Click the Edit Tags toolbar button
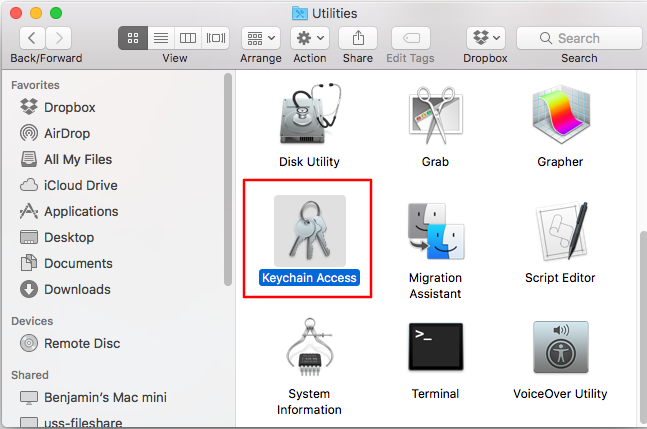The width and height of the screenshot is (647, 429). click(411, 38)
